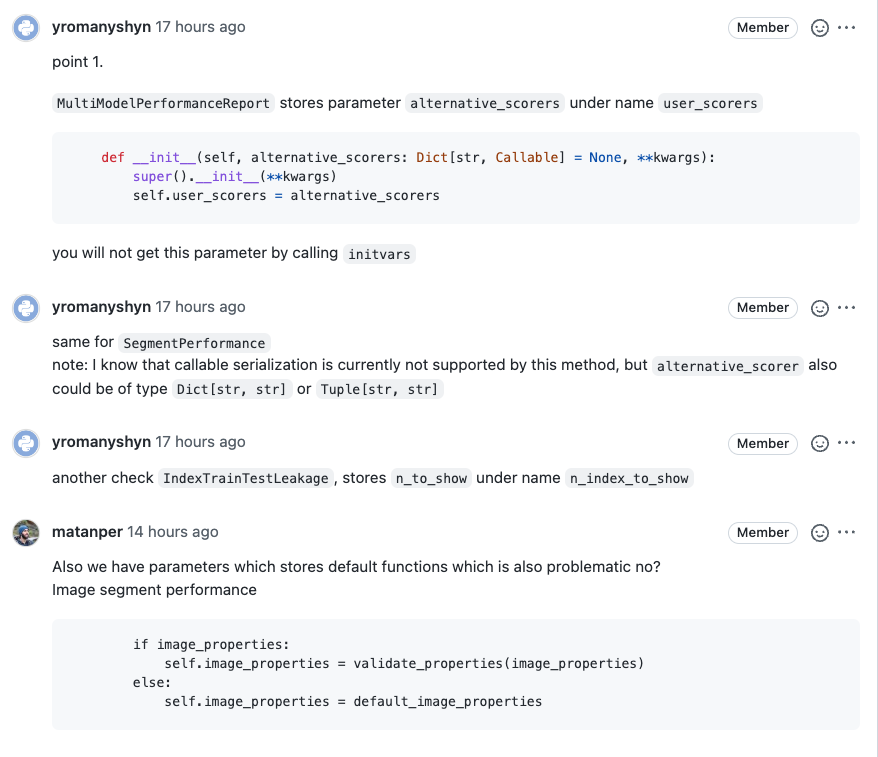Click 'Image segment performance' text

(x=155, y=590)
